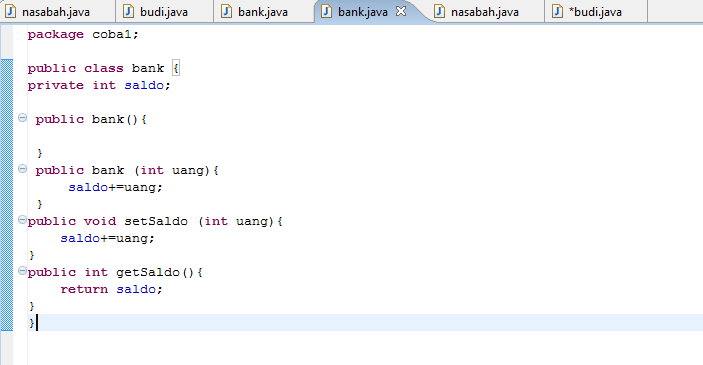Collapse the public bank() constructor fold marker
The height and width of the screenshot is (365, 703).
click(22, 117)
